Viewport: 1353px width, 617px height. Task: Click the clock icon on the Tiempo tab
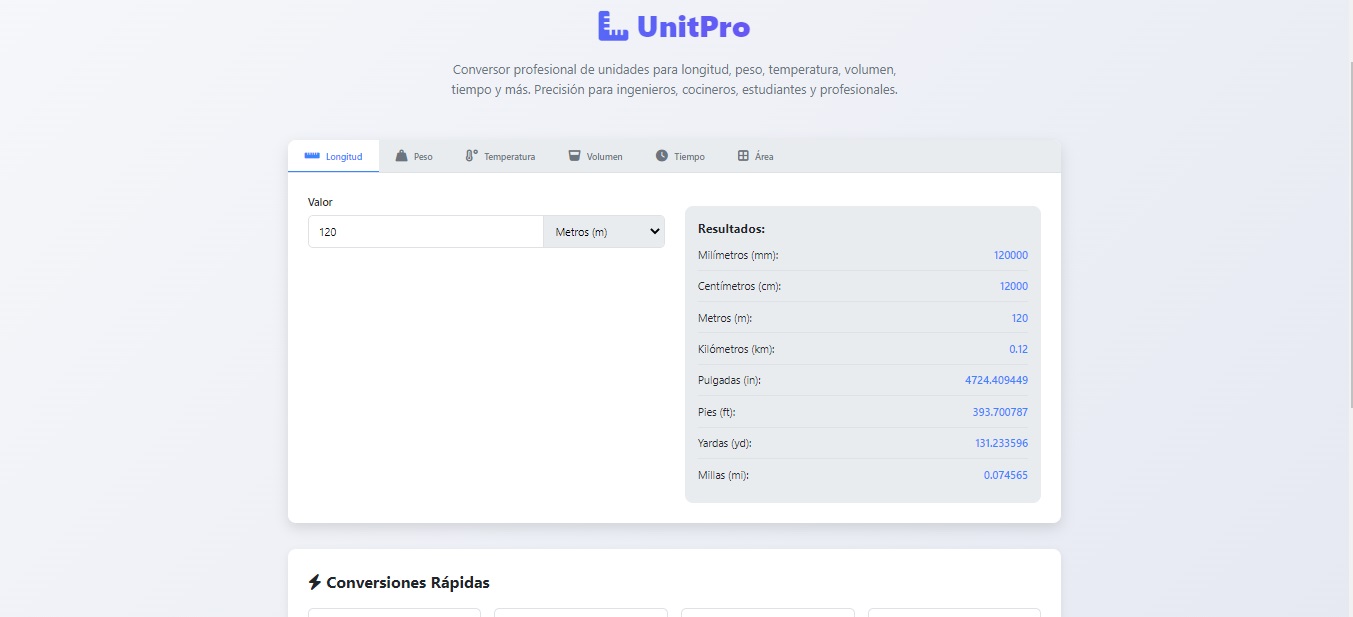(659, 156)
